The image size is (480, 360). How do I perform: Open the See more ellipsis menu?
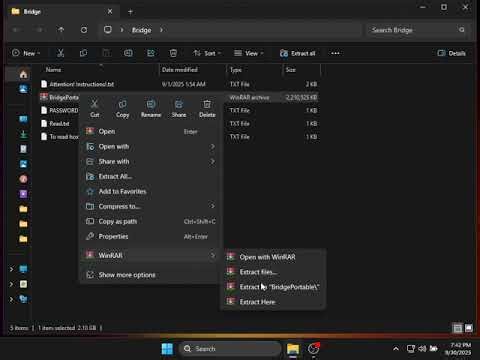[x=335, y=53]
